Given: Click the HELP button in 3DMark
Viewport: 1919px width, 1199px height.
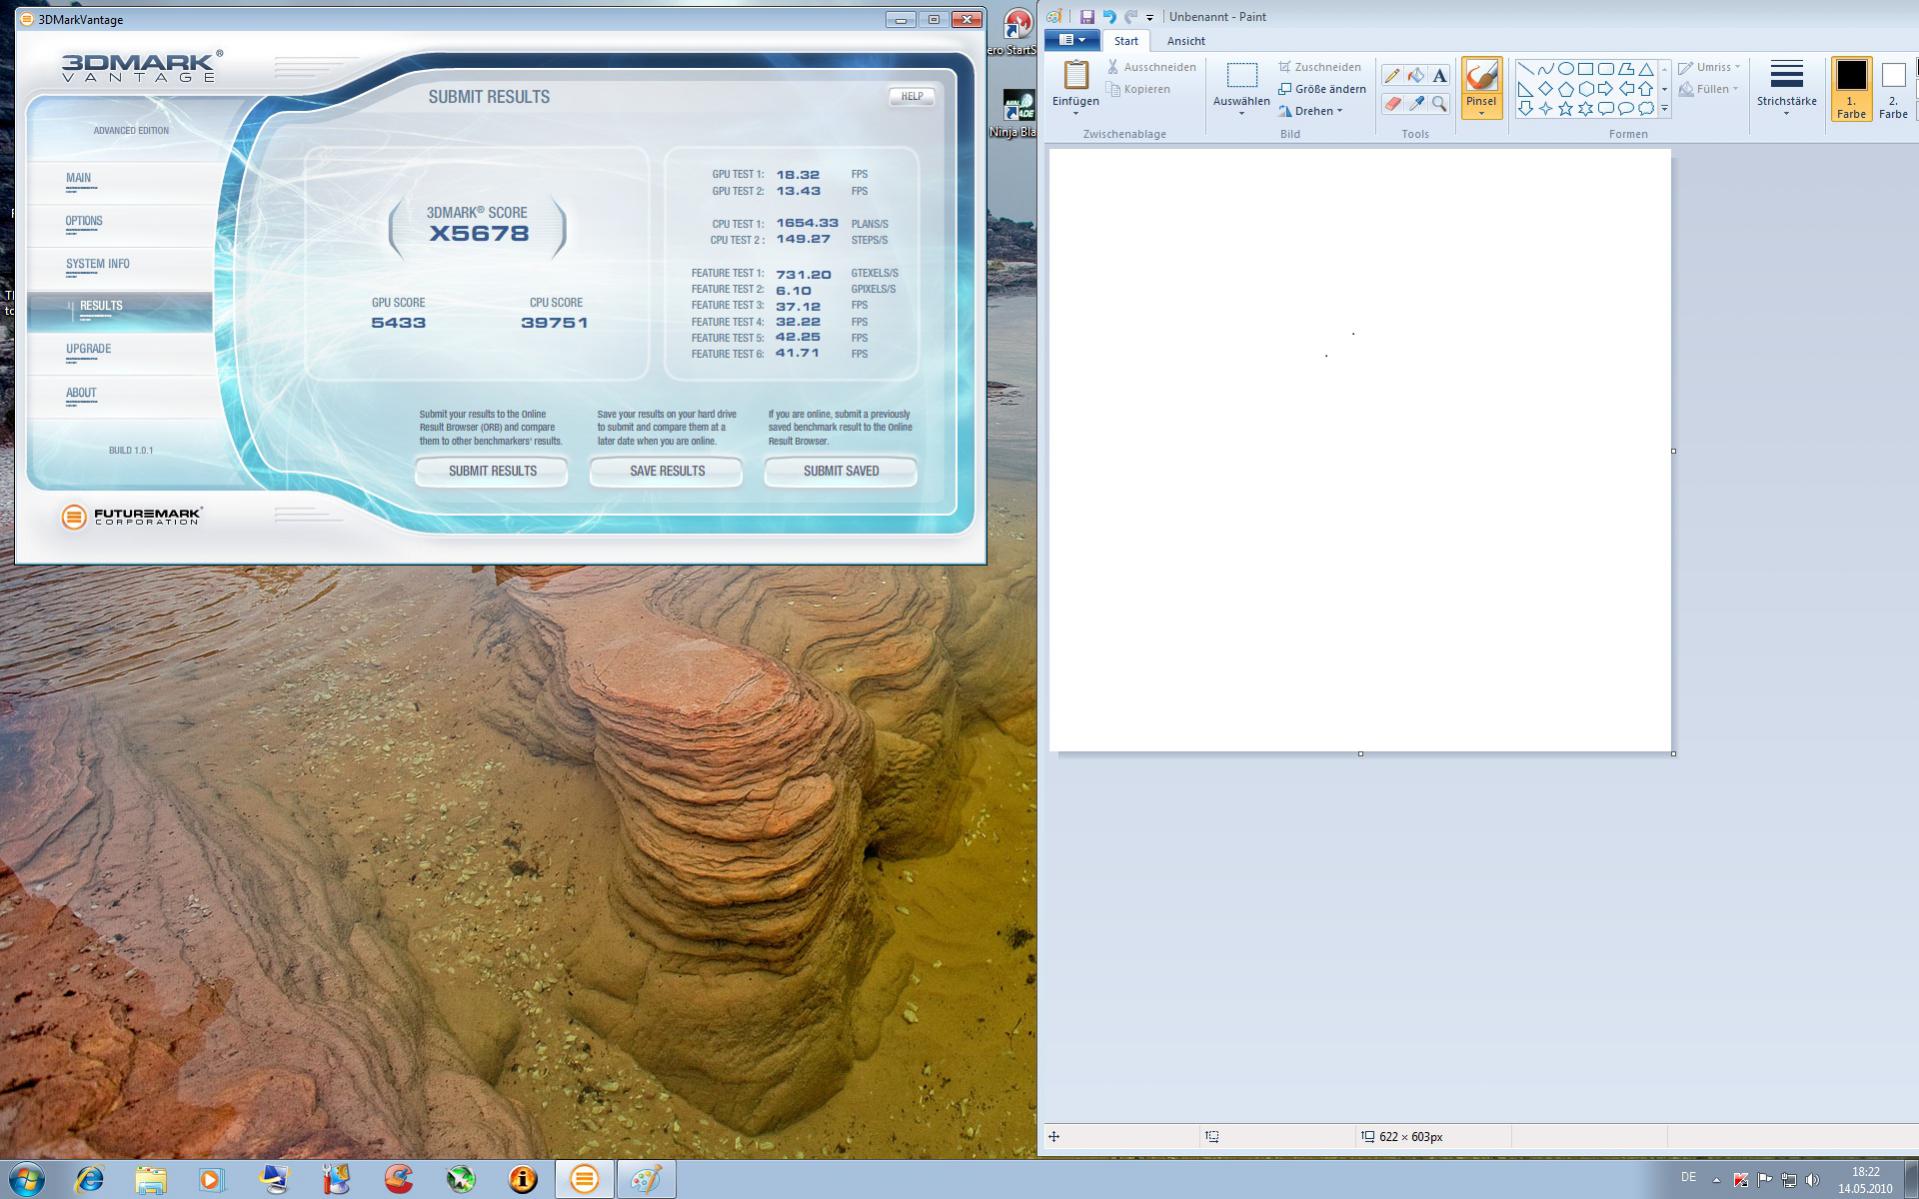Looking at the screenshot, I should click(x=911, y=96).
